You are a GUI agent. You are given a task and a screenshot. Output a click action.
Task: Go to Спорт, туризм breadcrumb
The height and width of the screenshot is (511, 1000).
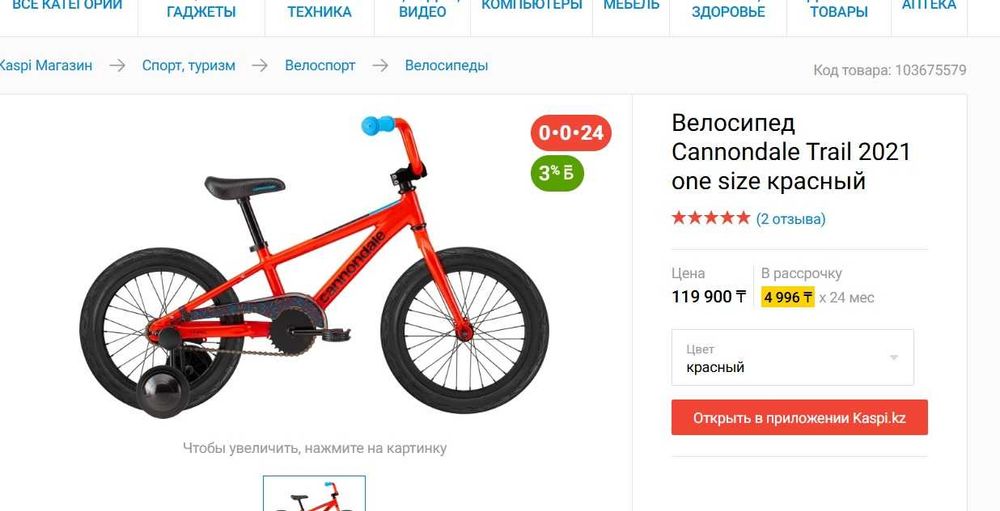(x=188, y=65)
